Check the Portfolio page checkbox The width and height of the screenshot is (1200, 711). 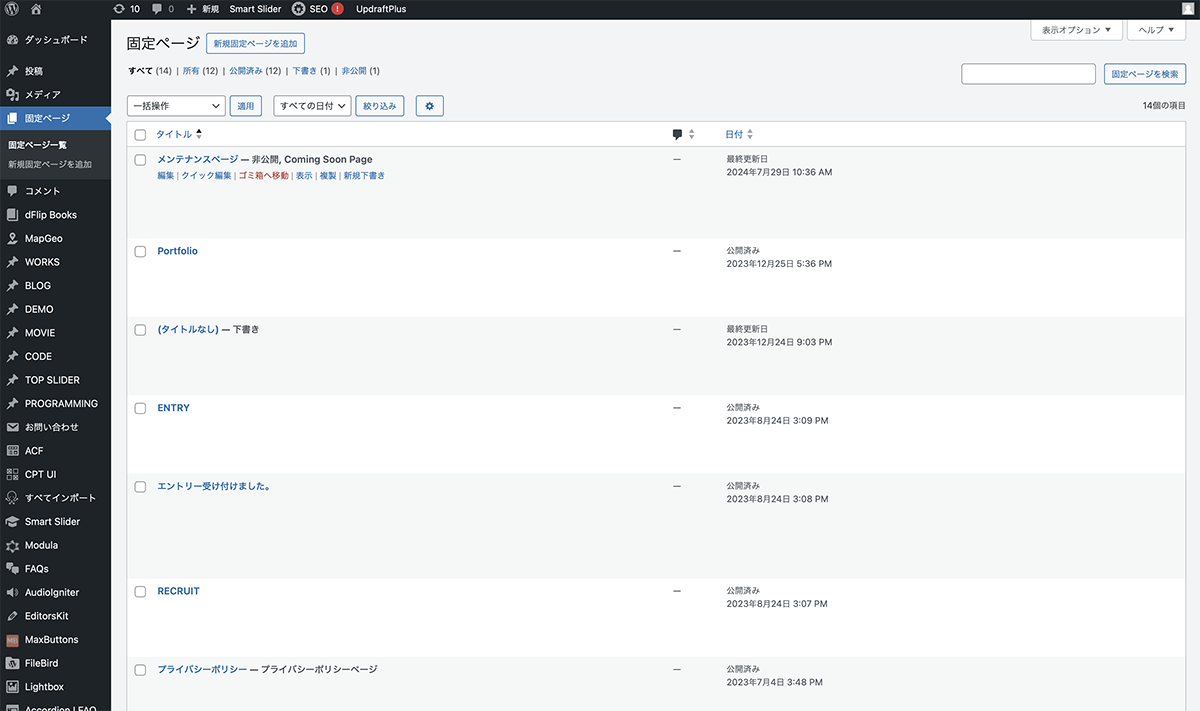pos(141,252)
